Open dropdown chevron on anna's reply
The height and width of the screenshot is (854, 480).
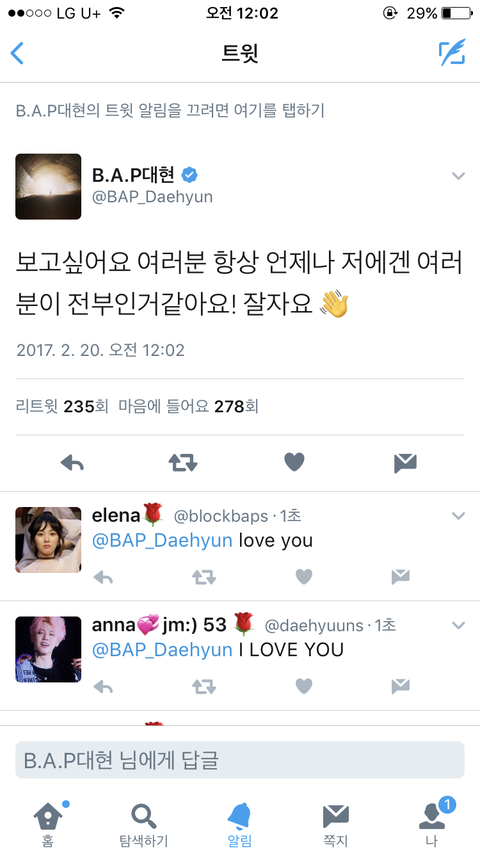click(x=459, y=625)
